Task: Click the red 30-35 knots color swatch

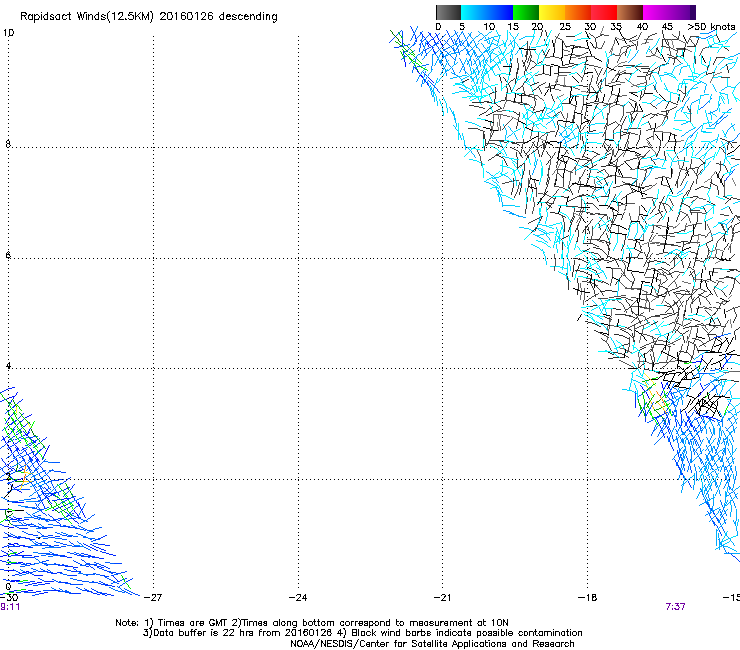Action: [604, 12]
